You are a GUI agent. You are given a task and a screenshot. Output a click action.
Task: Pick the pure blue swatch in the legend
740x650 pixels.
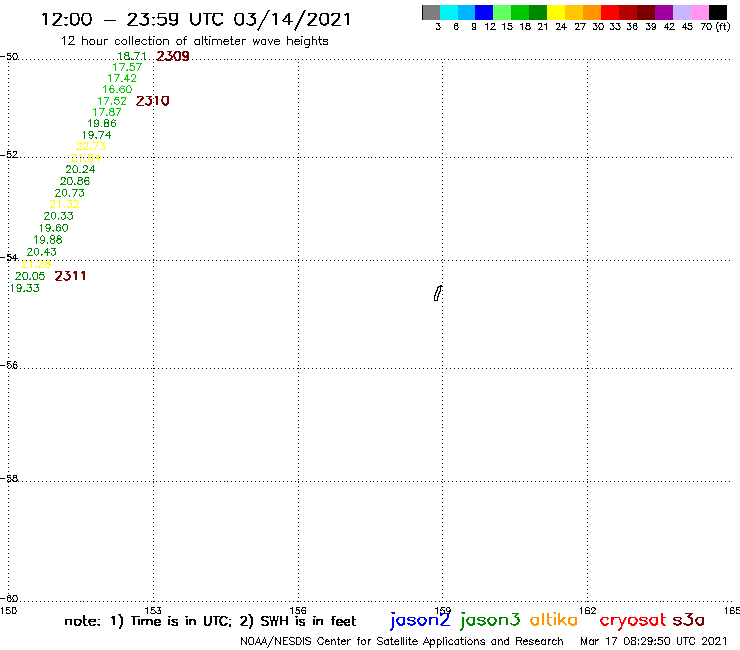[x=485, y=12]
